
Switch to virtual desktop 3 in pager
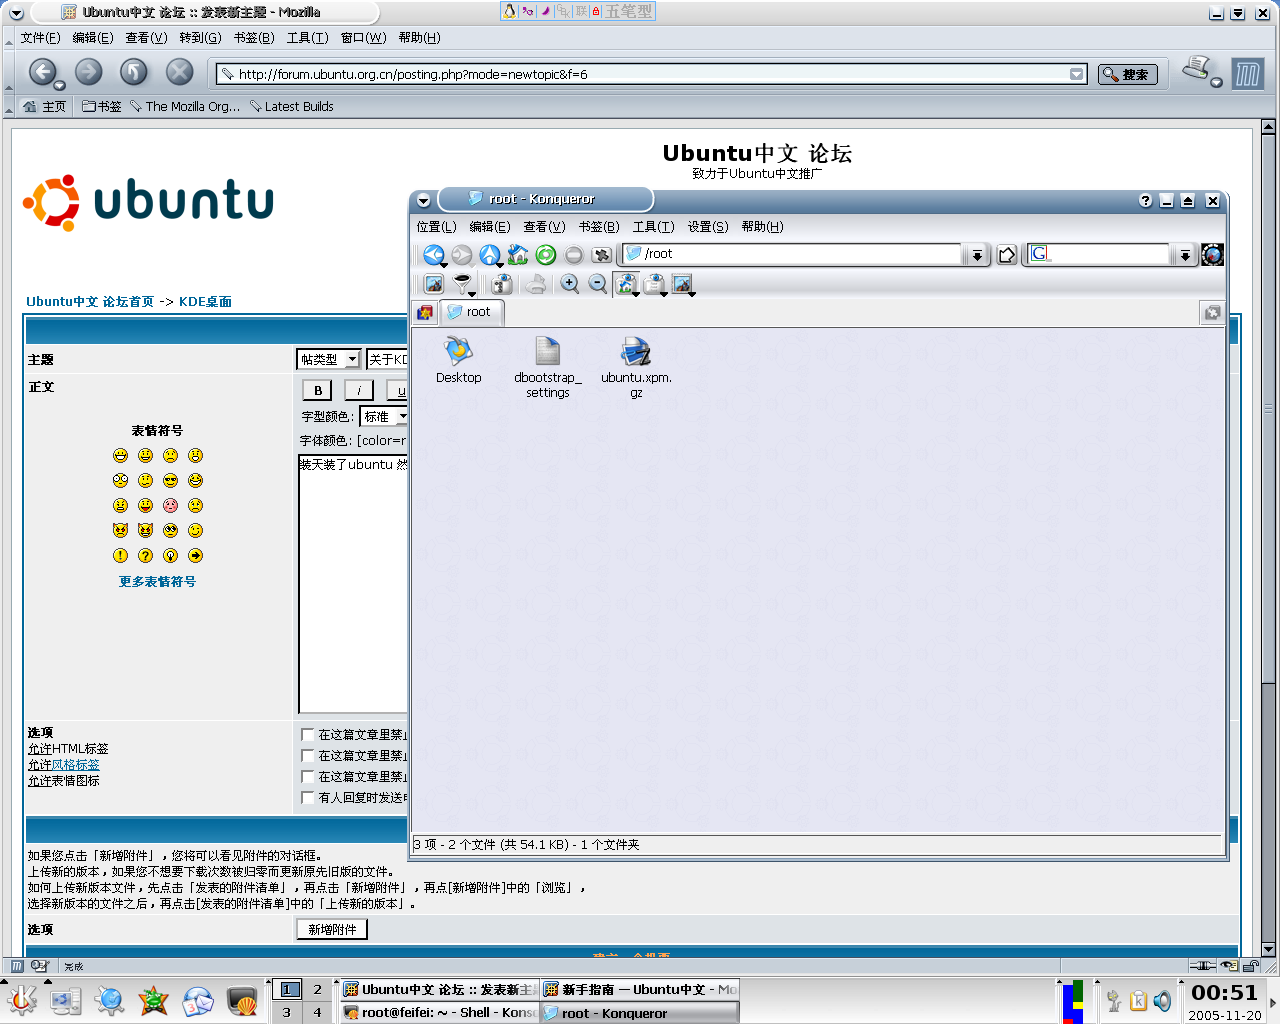[287, 1012]
